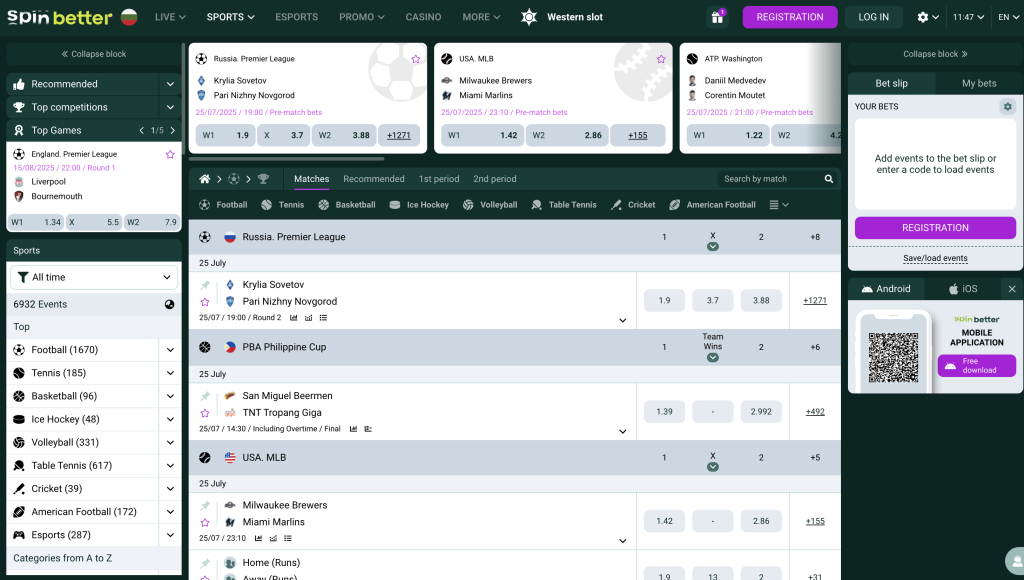Select Basketball in sports filter bar
Viewport: 1024px width, 580px height.
[x=347, y=205]
